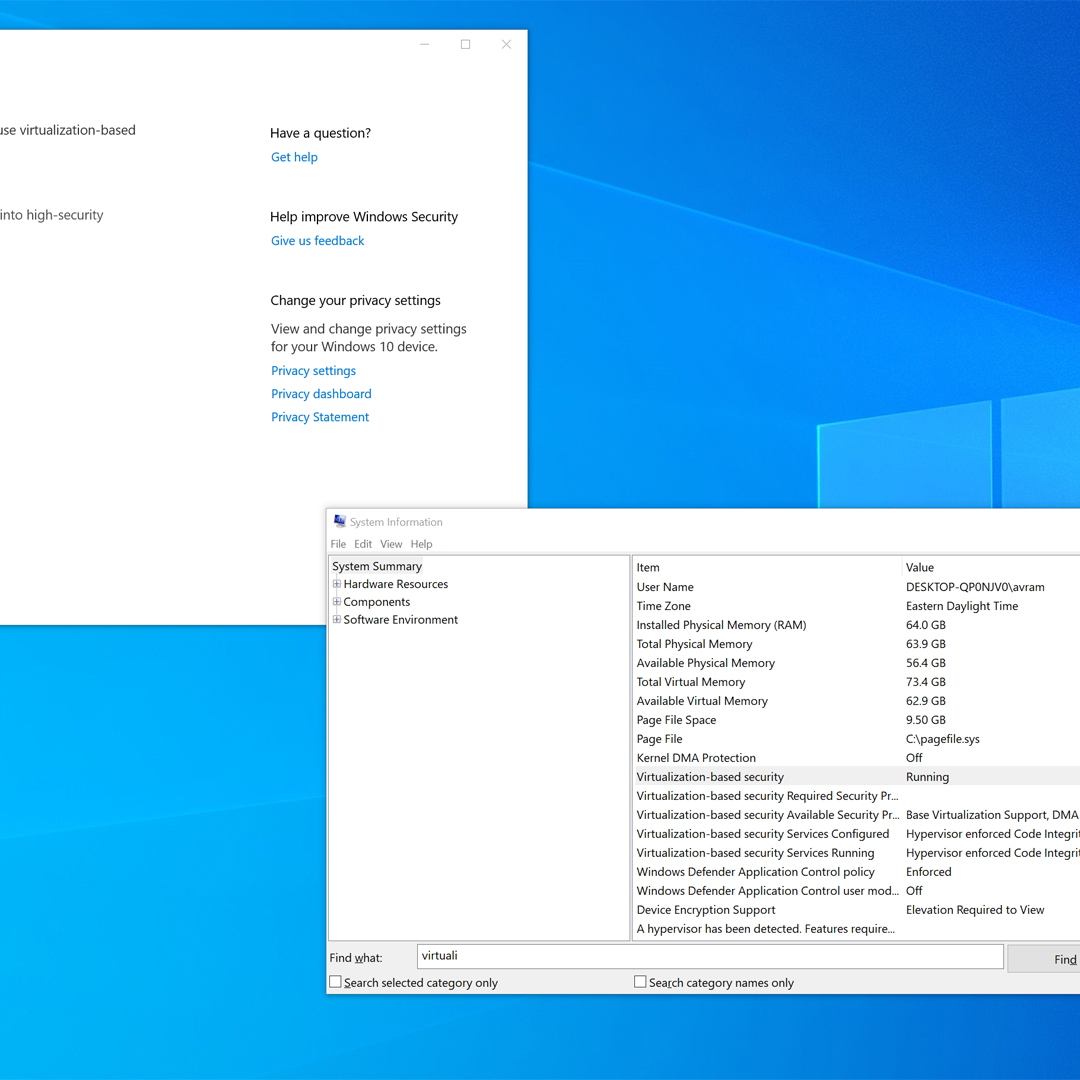Click the highlighted Virtualization-based security row
This screenshot has height=1080, width=1080.
pos(856,777)
